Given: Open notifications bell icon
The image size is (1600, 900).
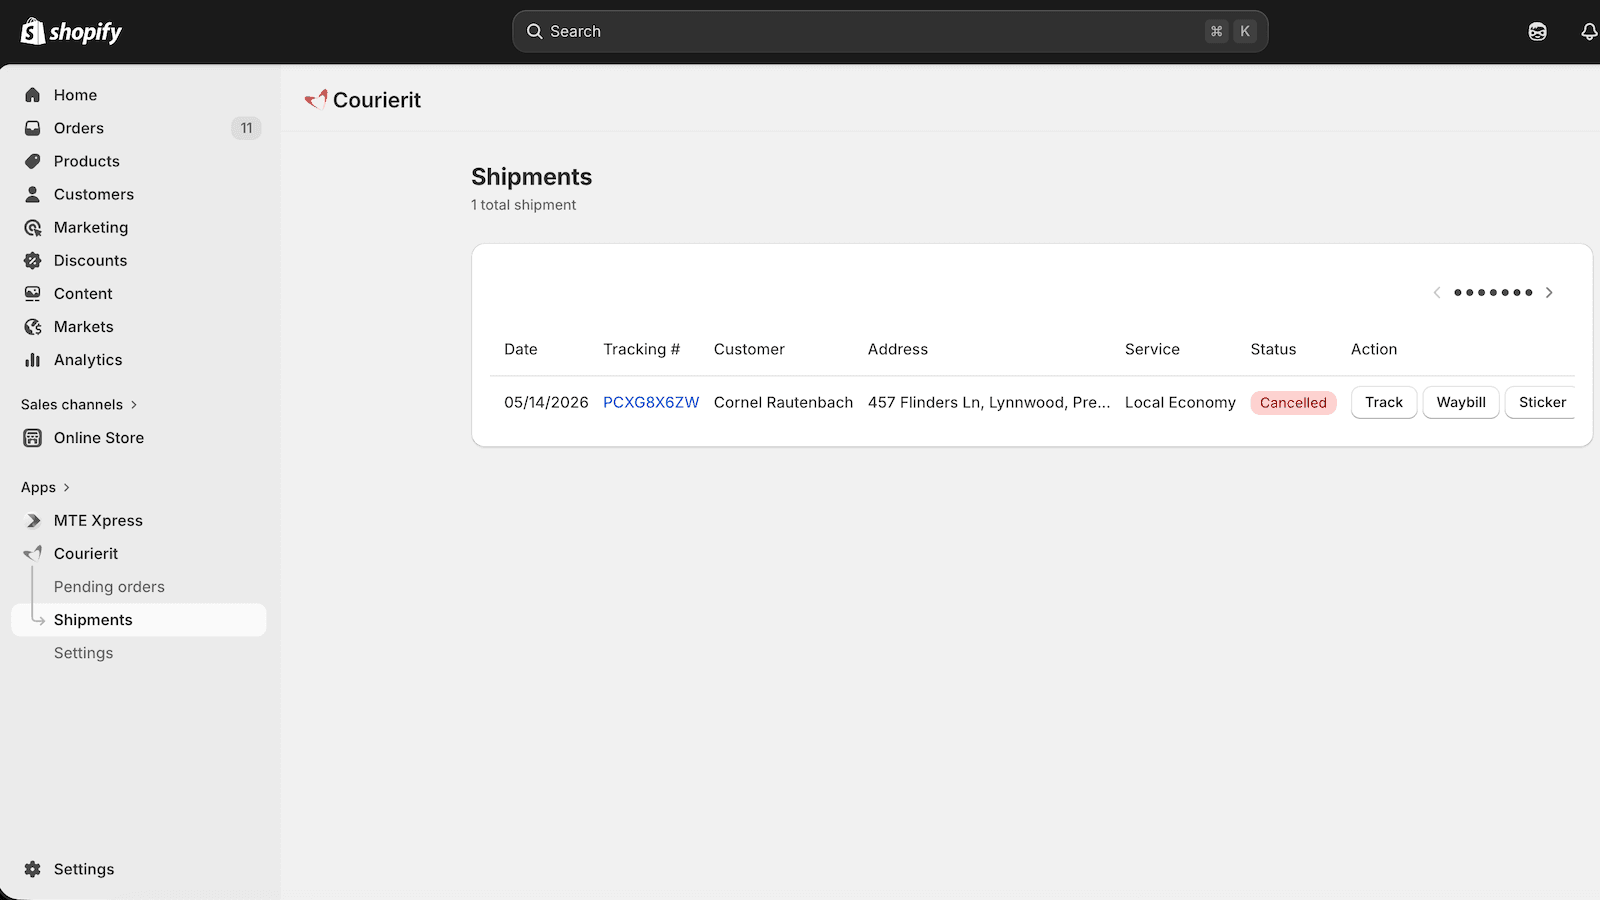Looking at the screenshot, I should 1588,31.
